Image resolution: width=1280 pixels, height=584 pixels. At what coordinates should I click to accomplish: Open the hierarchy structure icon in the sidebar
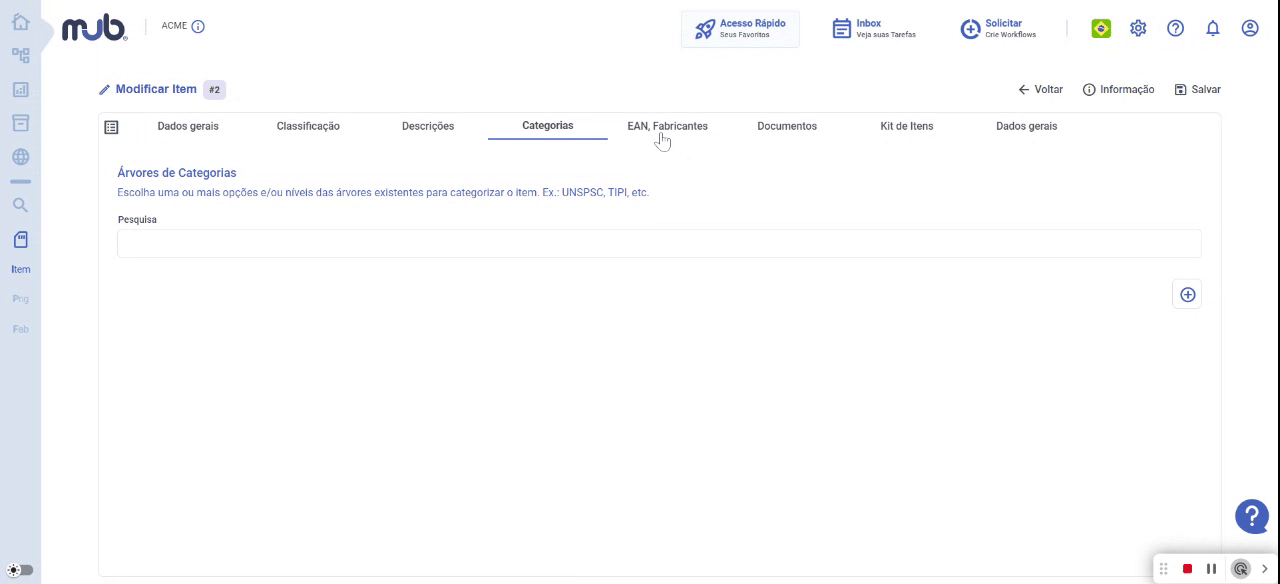tap(20, 55)
